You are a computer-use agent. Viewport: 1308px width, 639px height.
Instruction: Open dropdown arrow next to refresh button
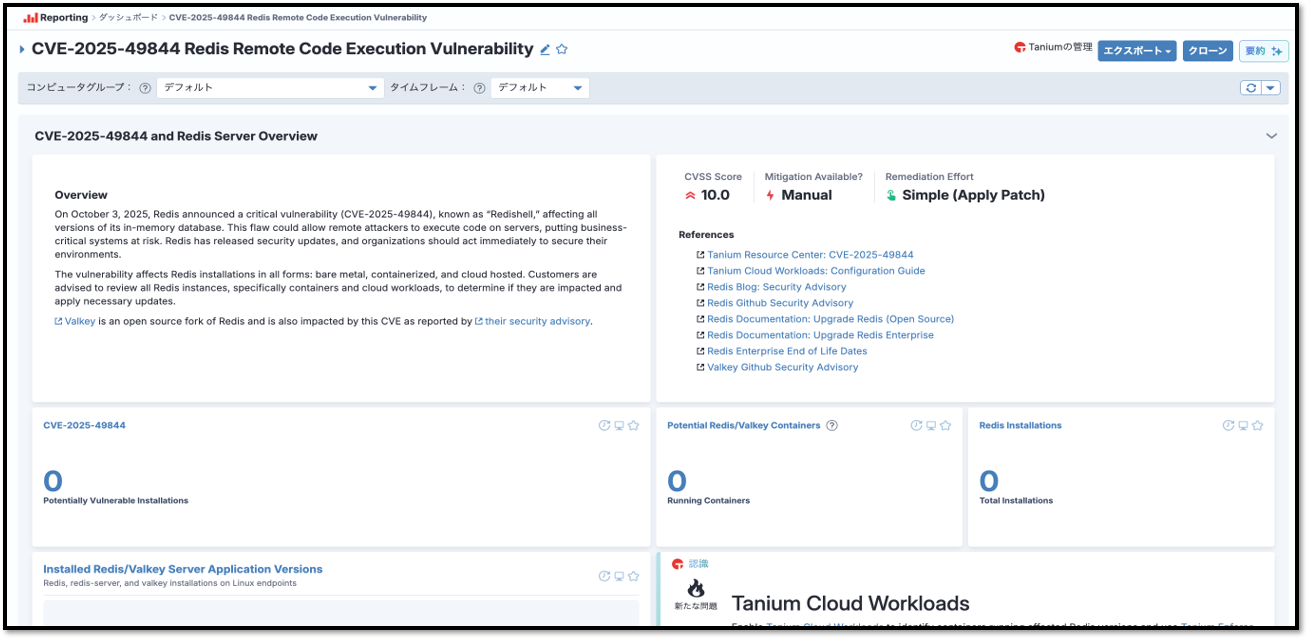1271,88
